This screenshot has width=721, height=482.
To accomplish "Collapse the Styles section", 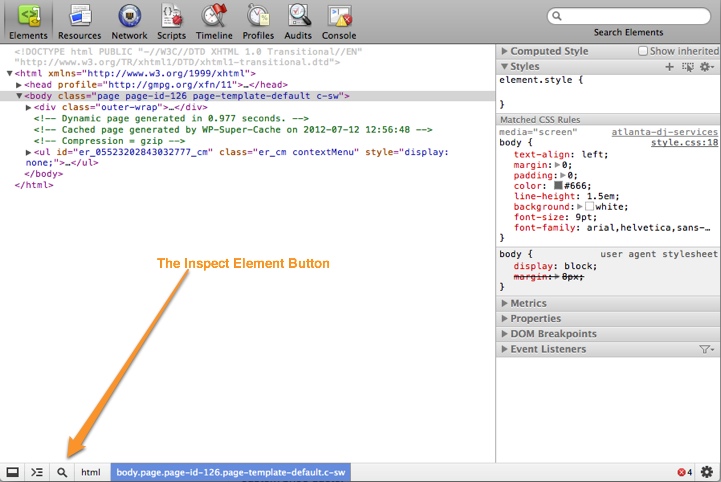I will tap(504, 67).
